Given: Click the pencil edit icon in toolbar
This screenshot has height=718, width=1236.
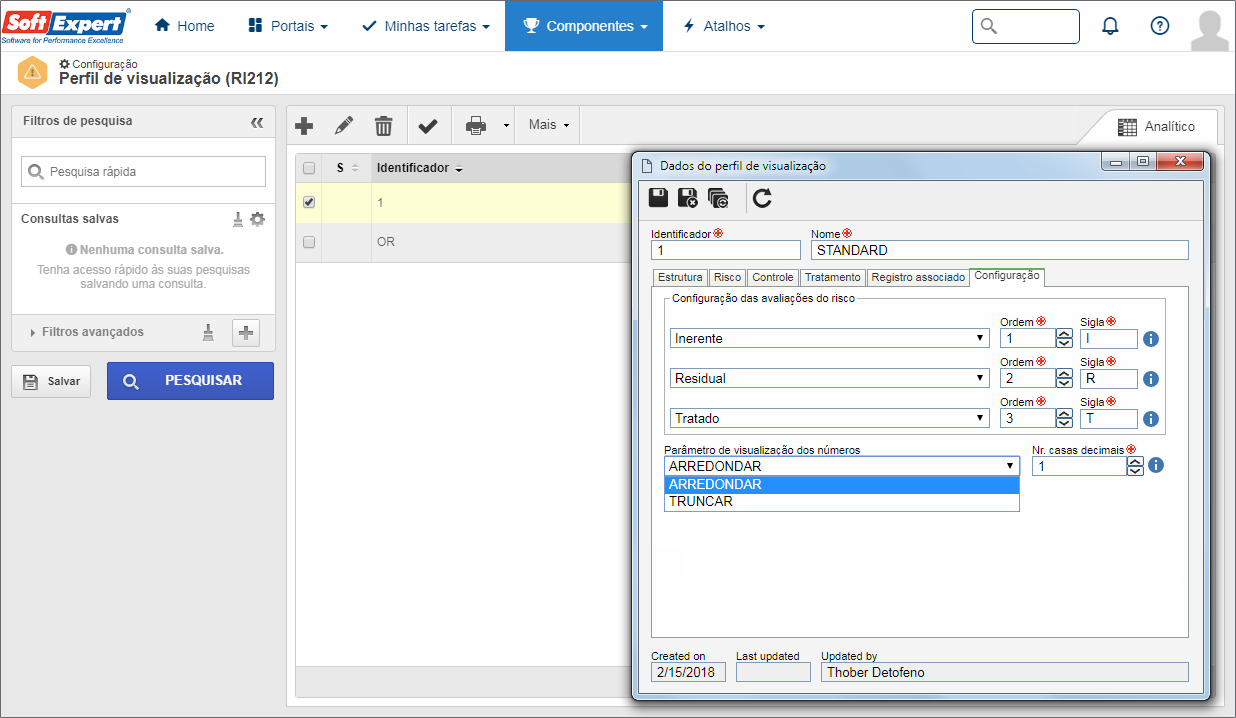Looking at the screenshot, I should 344,126.
